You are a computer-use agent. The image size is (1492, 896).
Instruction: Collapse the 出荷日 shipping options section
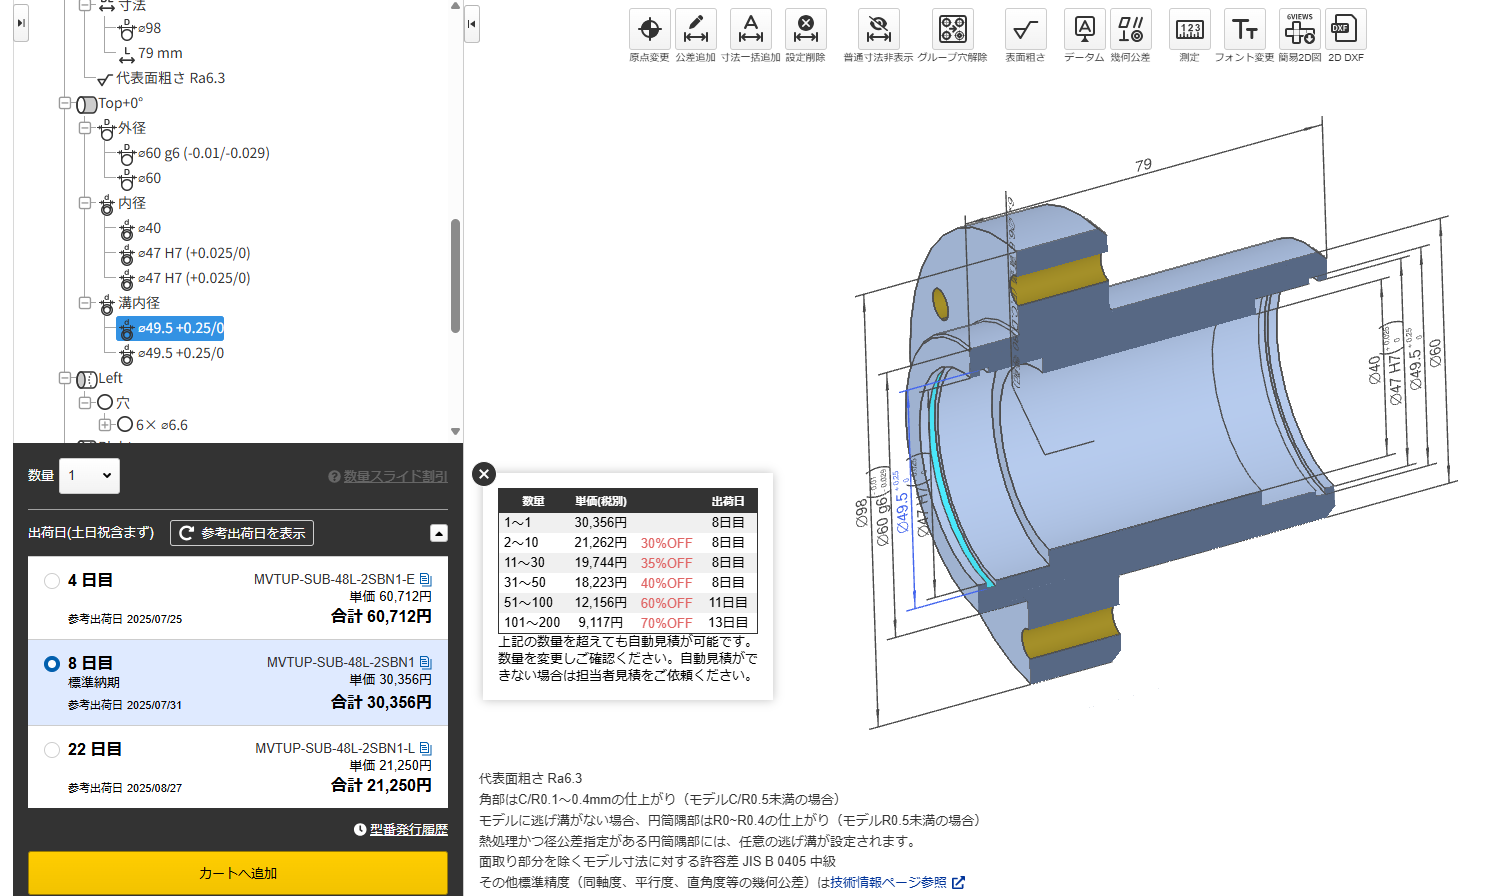(x=439, y=533)
